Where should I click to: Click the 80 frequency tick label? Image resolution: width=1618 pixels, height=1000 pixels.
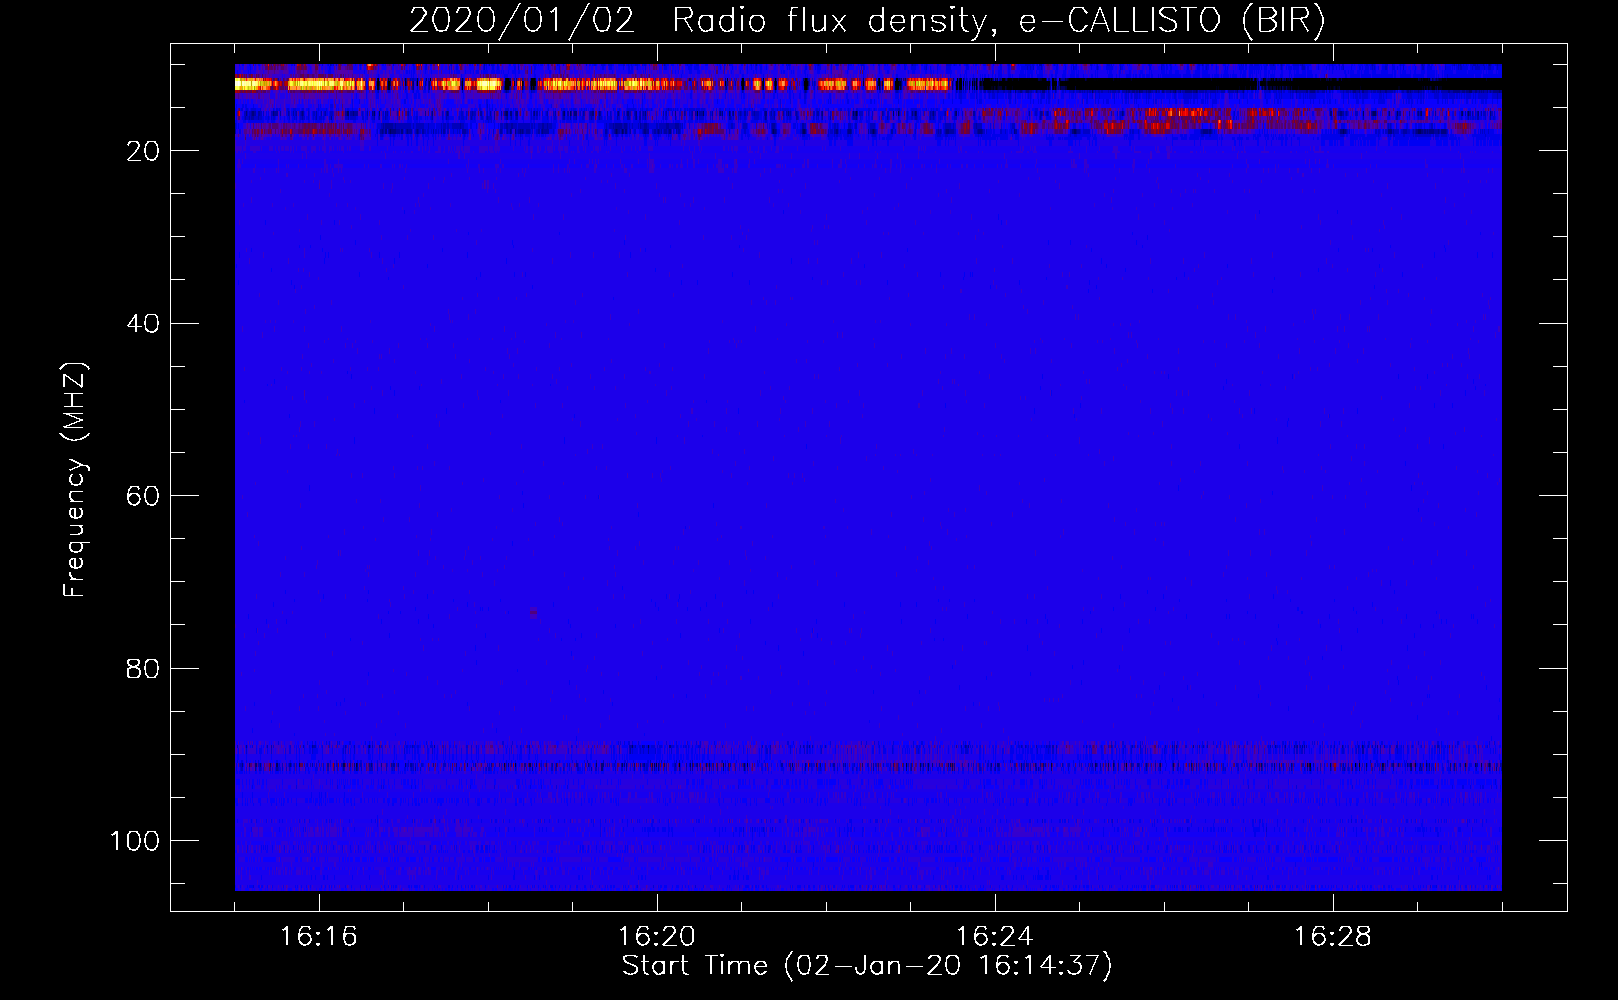click(x=143, y=668)
